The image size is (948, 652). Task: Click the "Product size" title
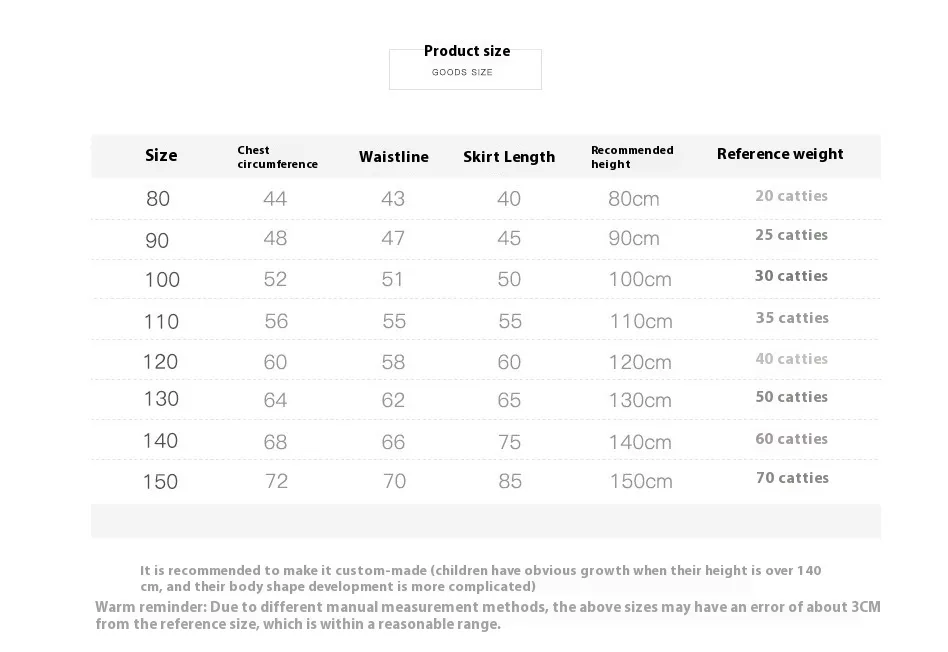click(467, 51)
